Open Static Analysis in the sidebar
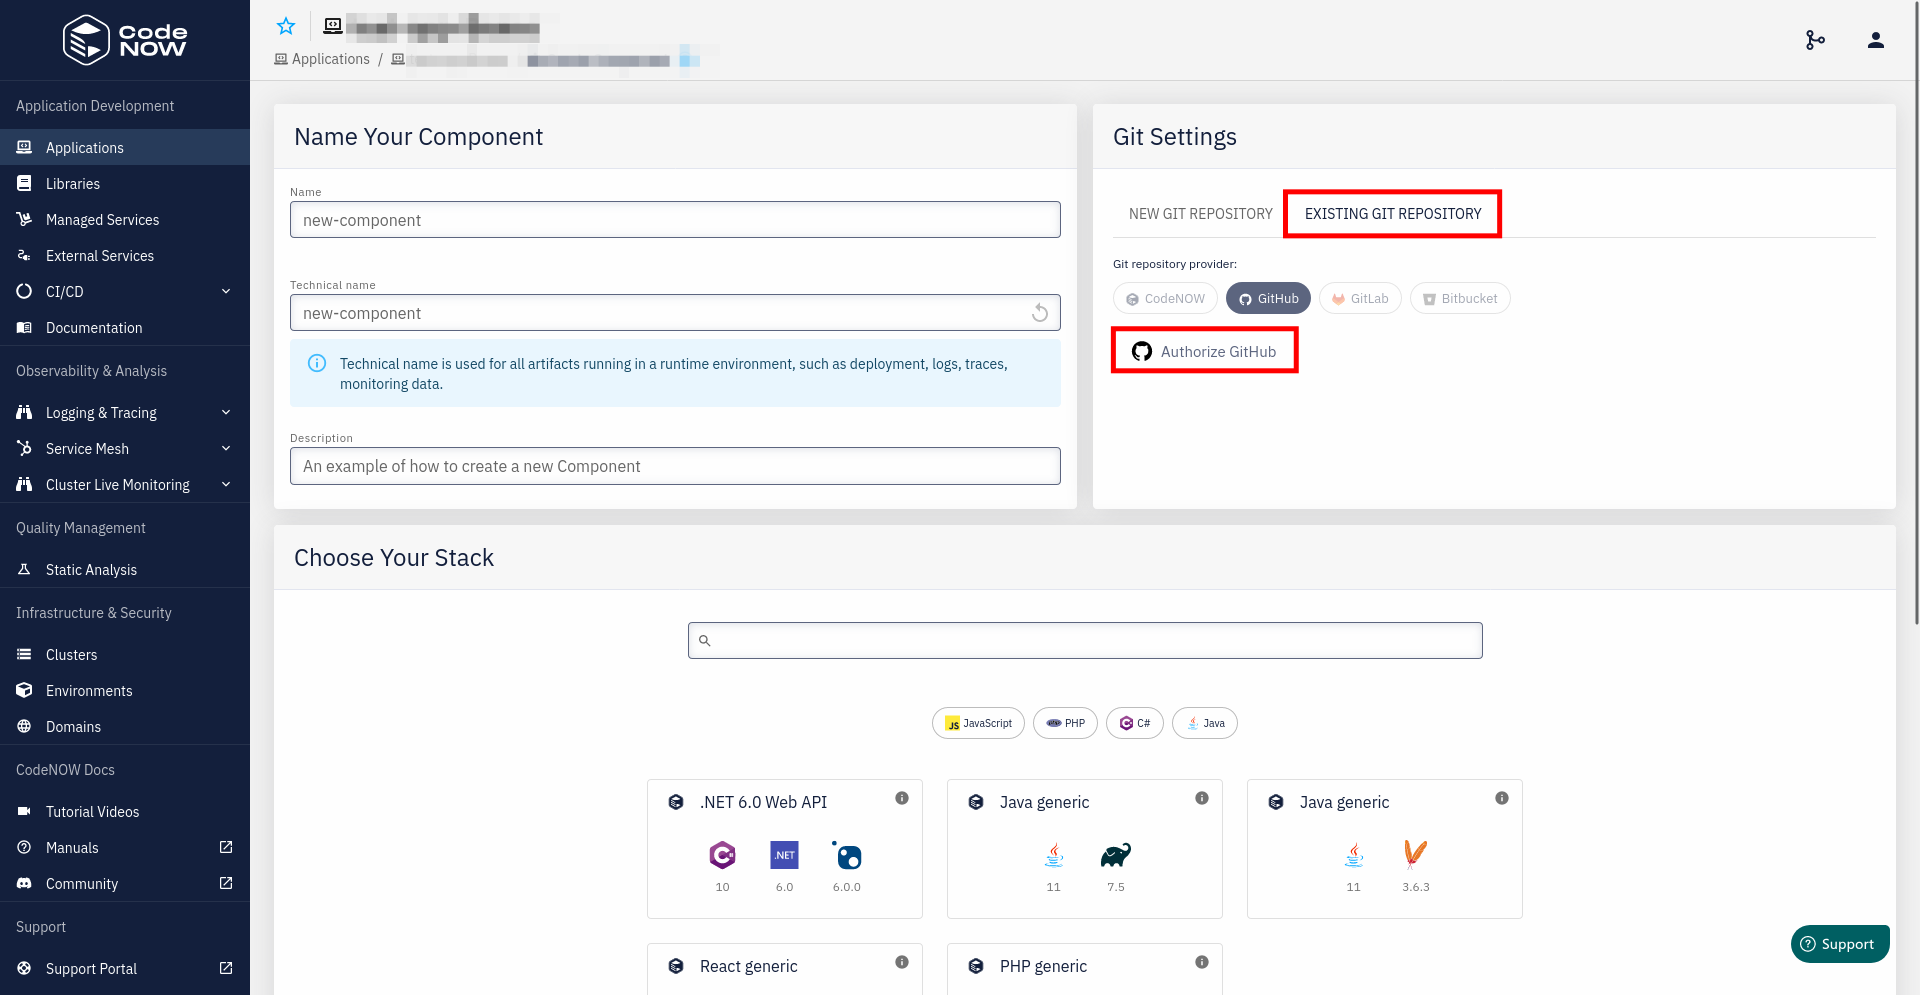The height and width of the screenshot is (995, 1920). 125,569
